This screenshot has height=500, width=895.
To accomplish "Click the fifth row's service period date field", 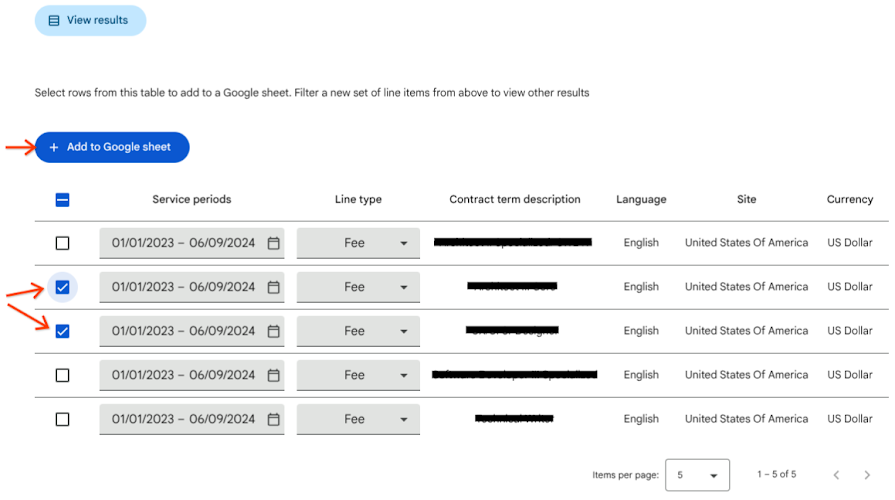I will click(x=192, y=420).
